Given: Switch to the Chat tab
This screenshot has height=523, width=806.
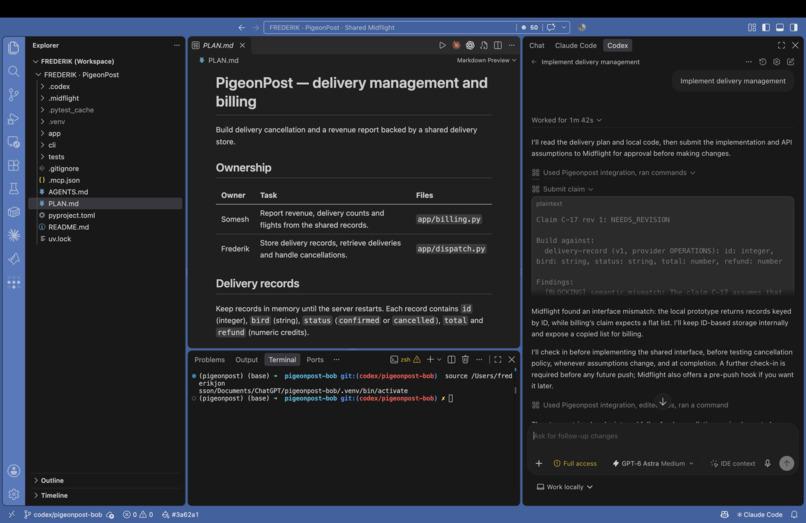Looking at the screenshot, I should pyautogui.click(x=537, y=45).
